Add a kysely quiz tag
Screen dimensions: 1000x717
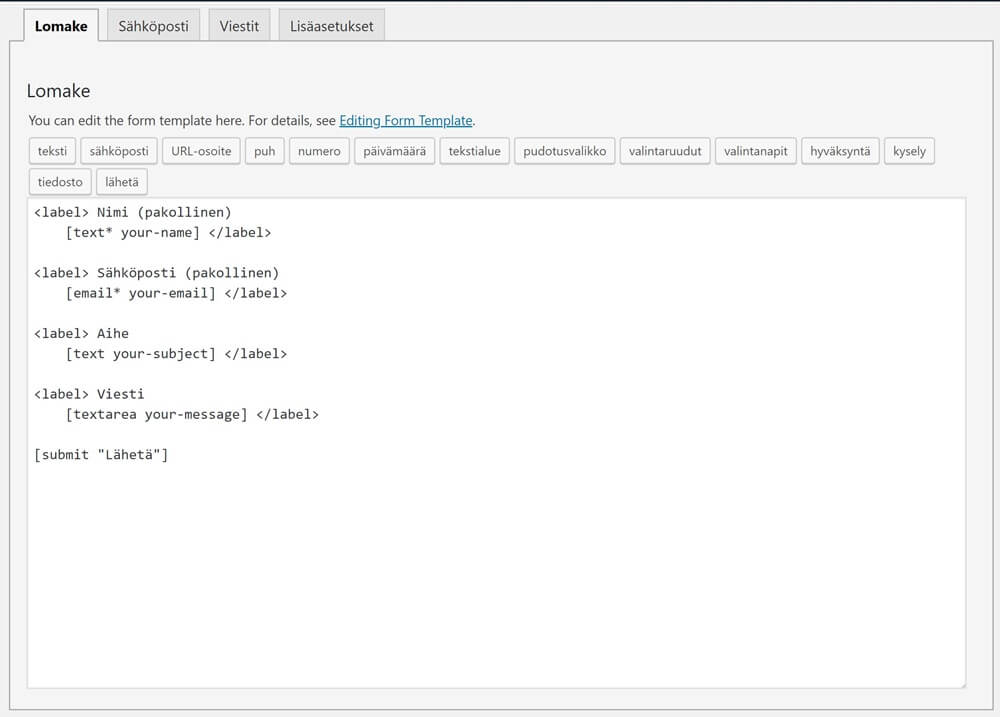[x=909, y=152]
